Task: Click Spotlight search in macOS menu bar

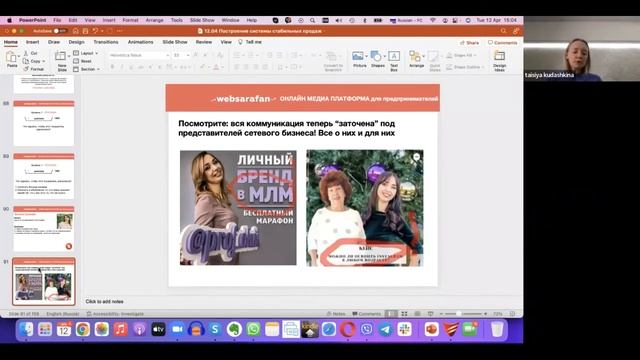Action: 312,20
